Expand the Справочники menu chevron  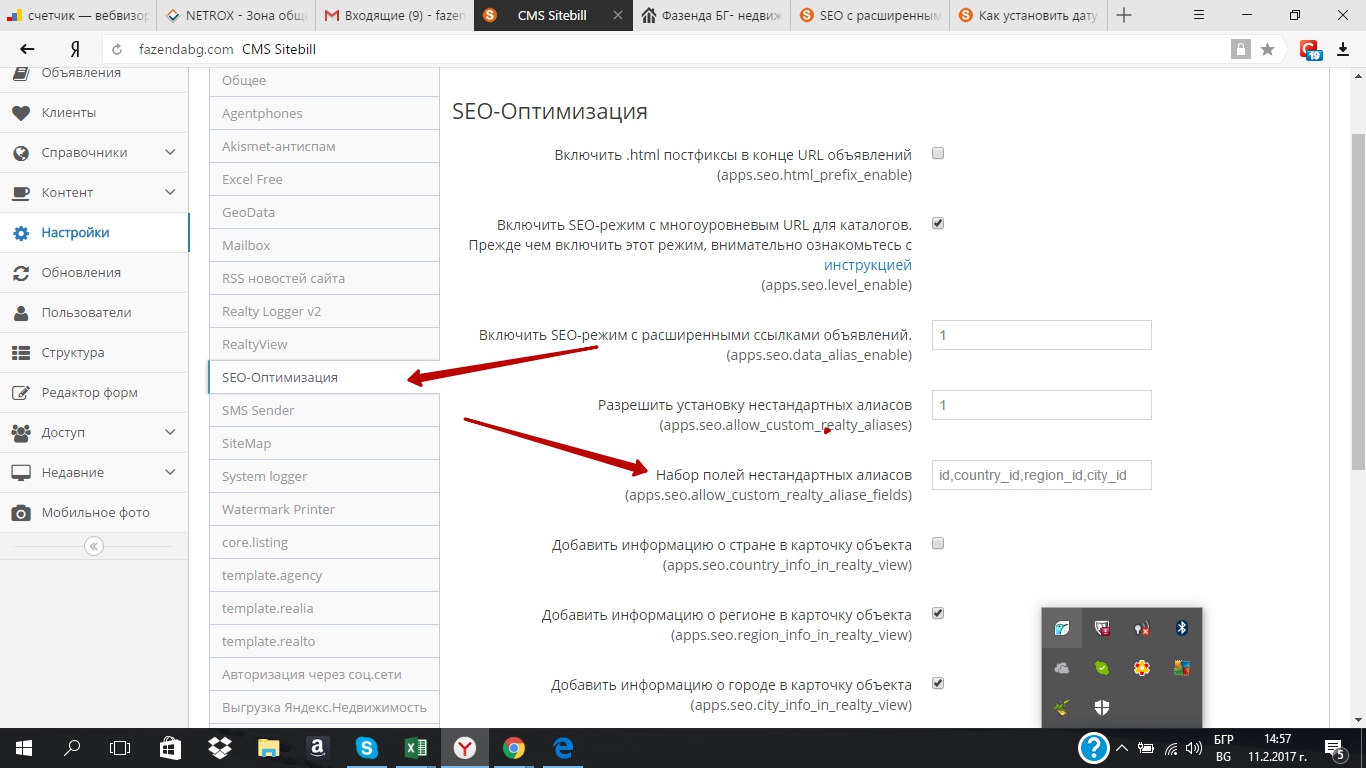coord(170,153)
